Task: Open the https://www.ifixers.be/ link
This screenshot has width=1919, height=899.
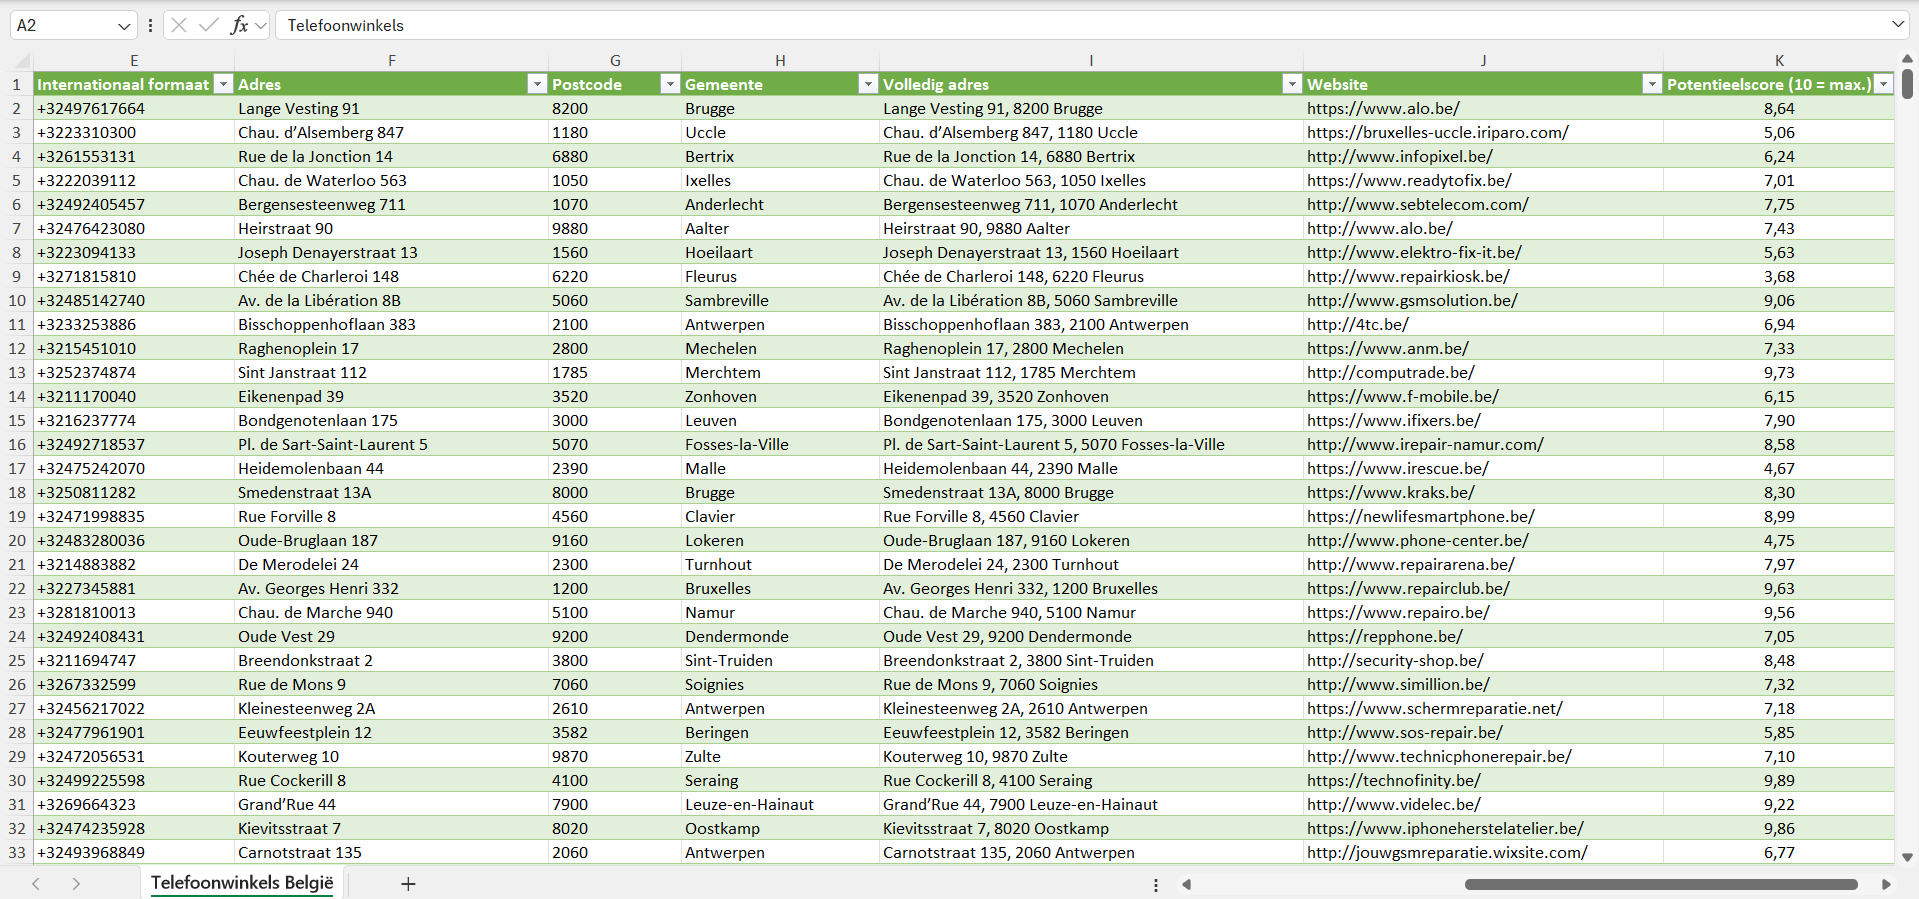Action: point(1393,421)
